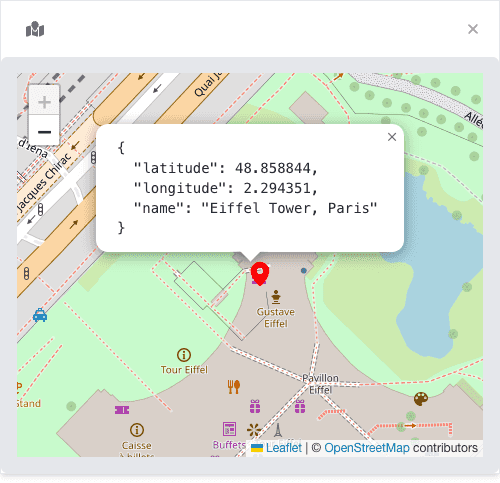Select the Buffets shop icon
The height and width of the screenshot is (483, 500).
pos(229,429)
